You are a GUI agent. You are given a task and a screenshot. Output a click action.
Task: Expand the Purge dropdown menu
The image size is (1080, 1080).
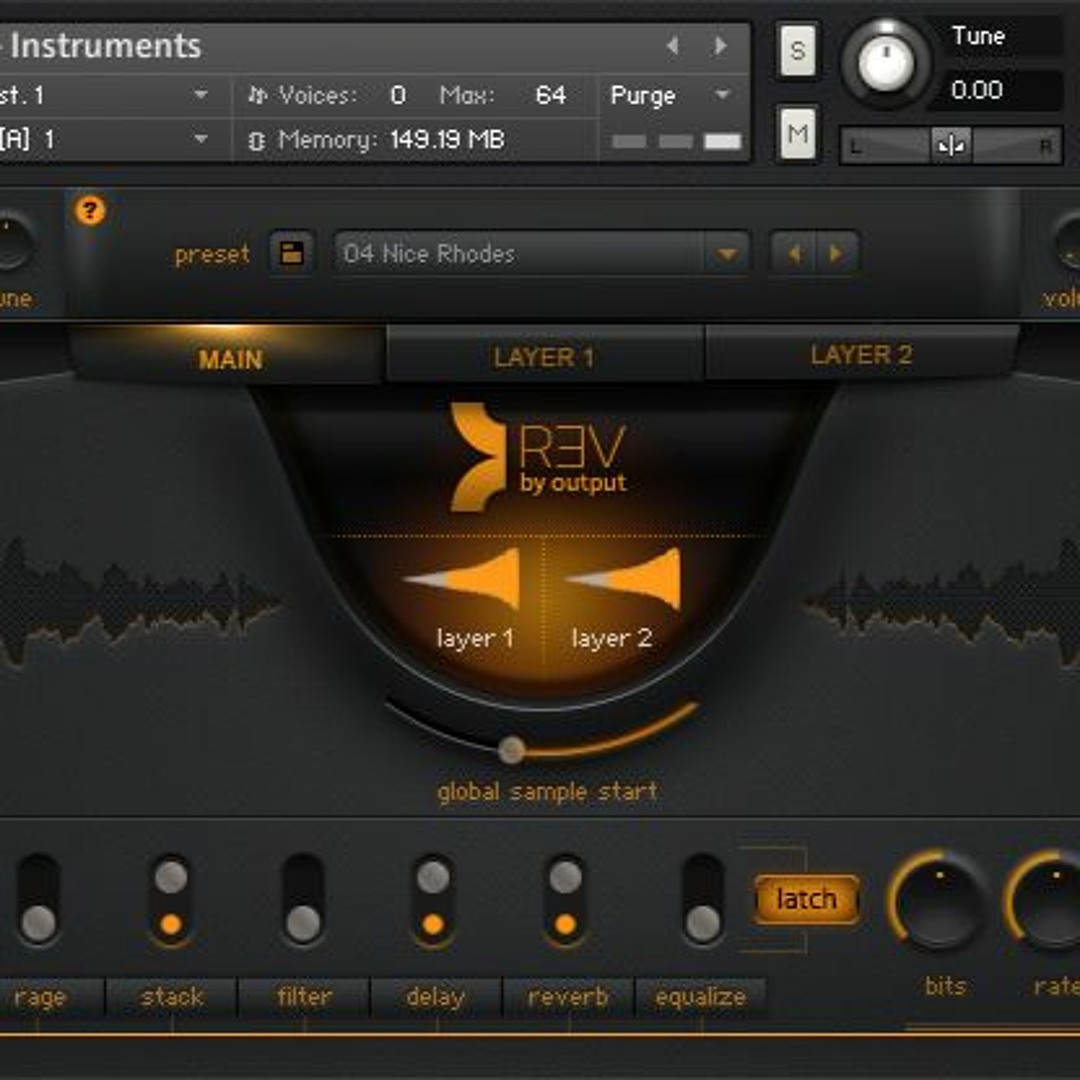(x=722, y=96)
